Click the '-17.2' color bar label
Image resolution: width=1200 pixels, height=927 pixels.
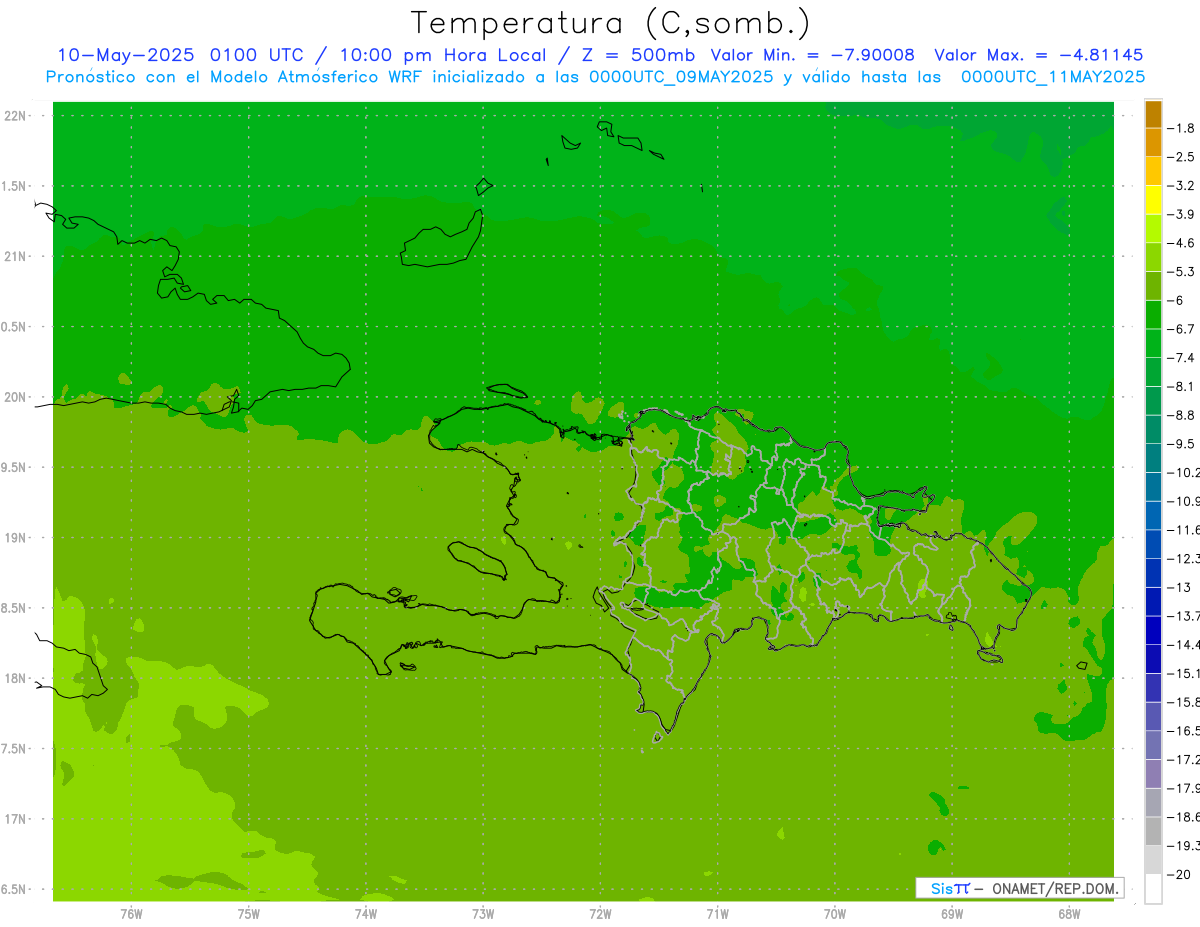(x=1182, y=760)
